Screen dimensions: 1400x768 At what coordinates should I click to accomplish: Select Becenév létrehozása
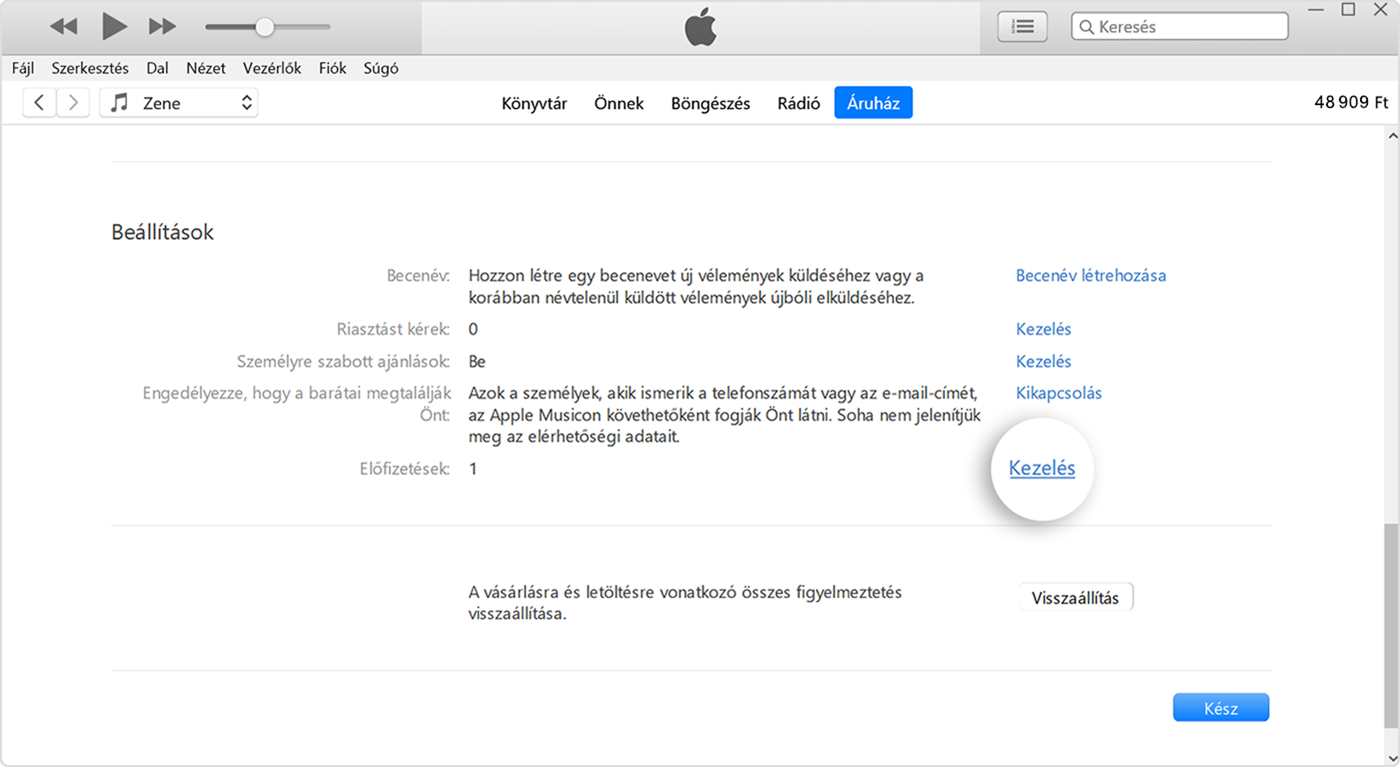point(1090,275)
